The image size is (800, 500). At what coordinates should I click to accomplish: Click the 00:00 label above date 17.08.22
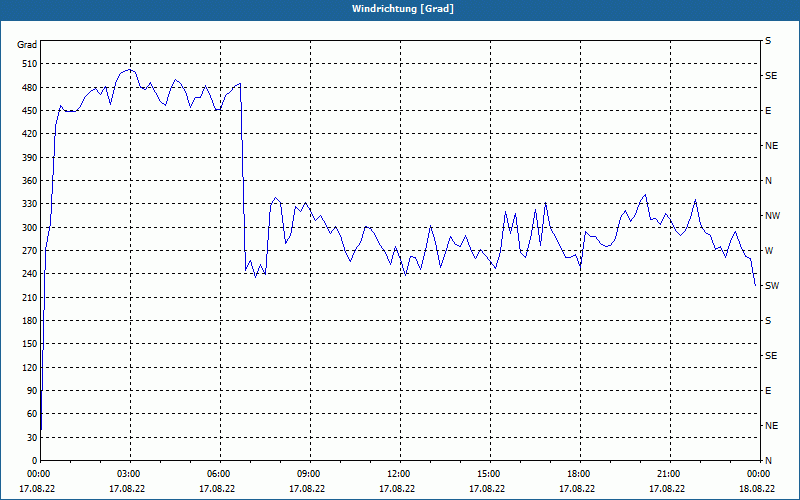click(x=37, y=474)
